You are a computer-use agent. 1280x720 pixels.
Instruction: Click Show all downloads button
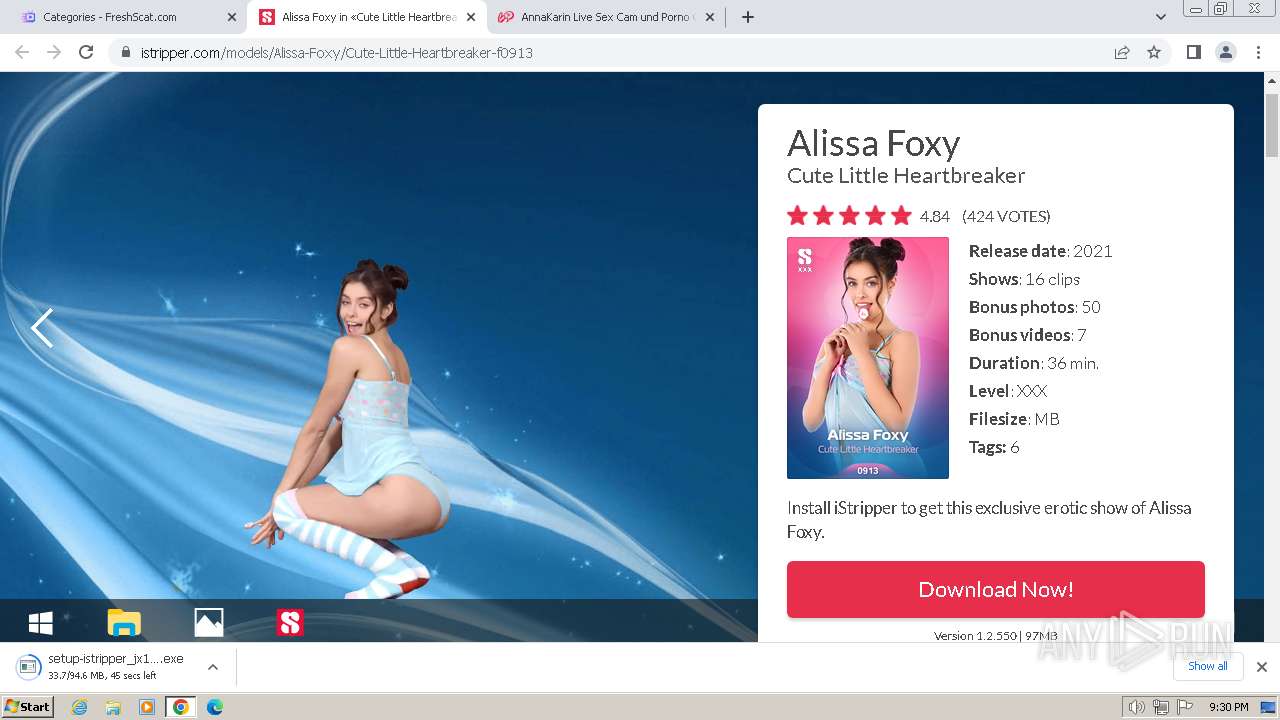coord(1207,666)
